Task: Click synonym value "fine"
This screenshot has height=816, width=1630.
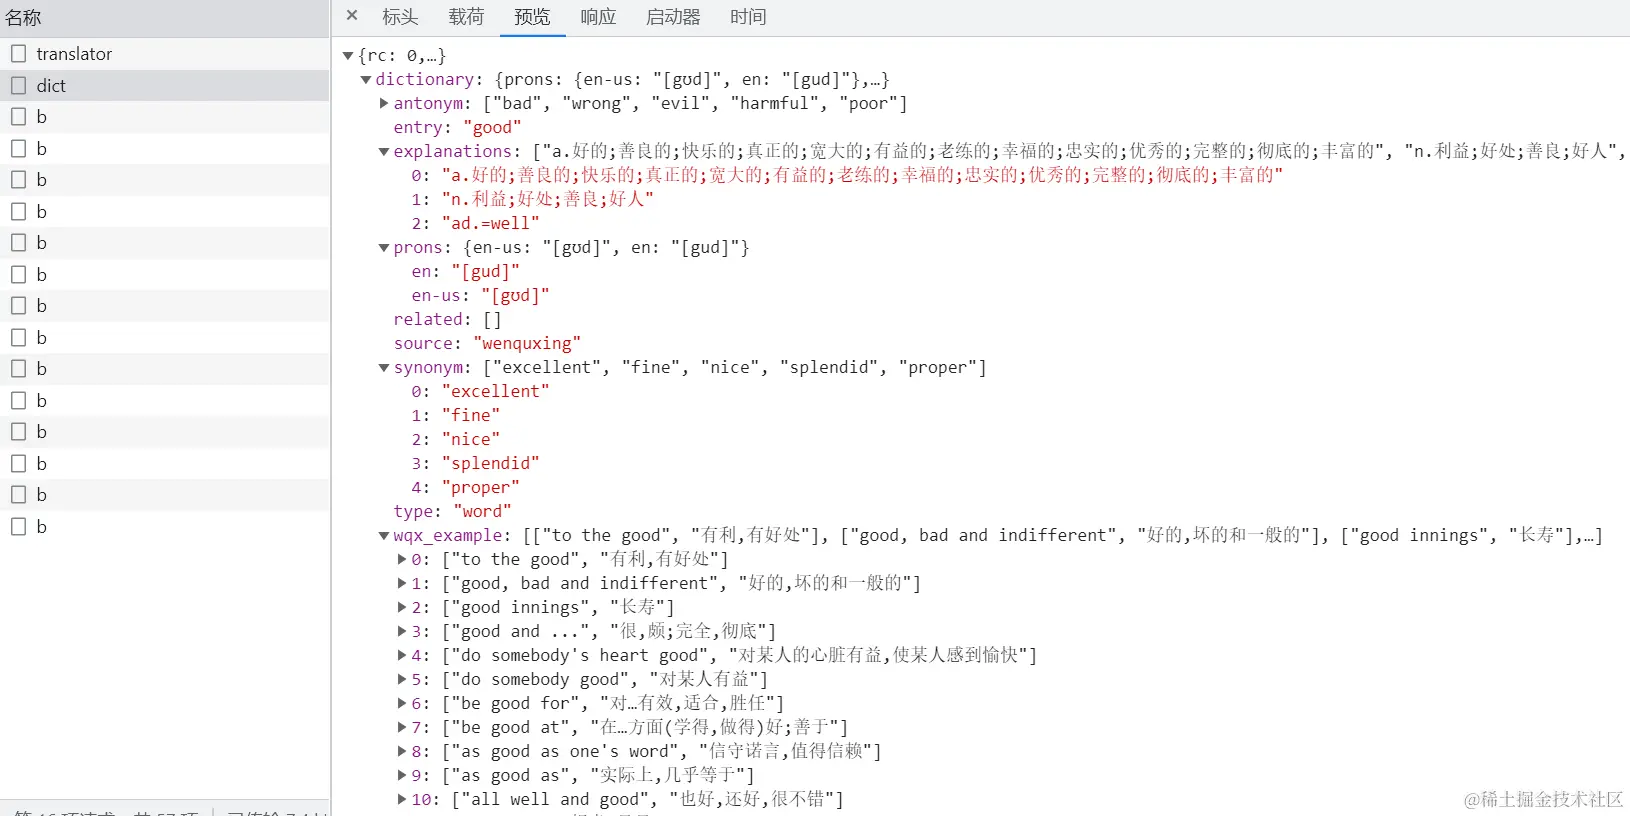Action: point(471,416)
